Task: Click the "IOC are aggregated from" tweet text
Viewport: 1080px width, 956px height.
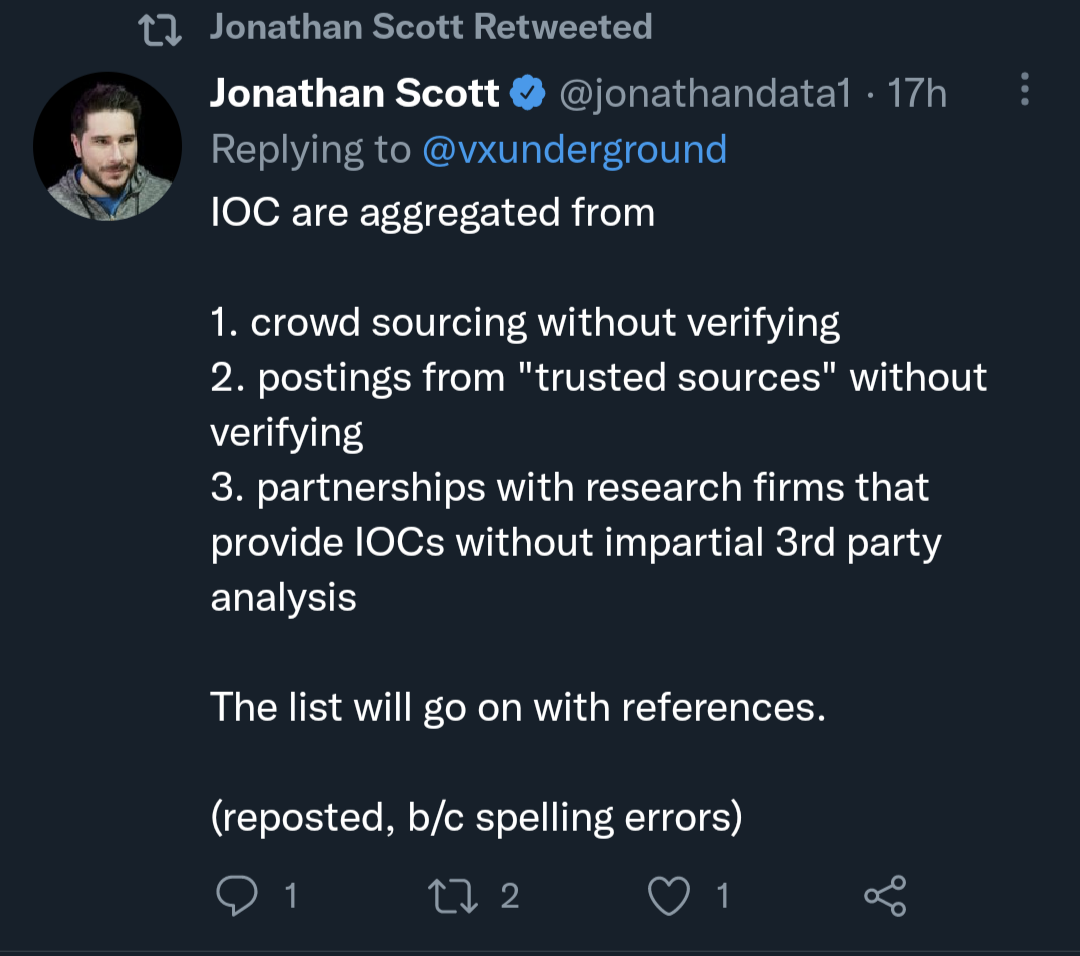Action: 432,212
